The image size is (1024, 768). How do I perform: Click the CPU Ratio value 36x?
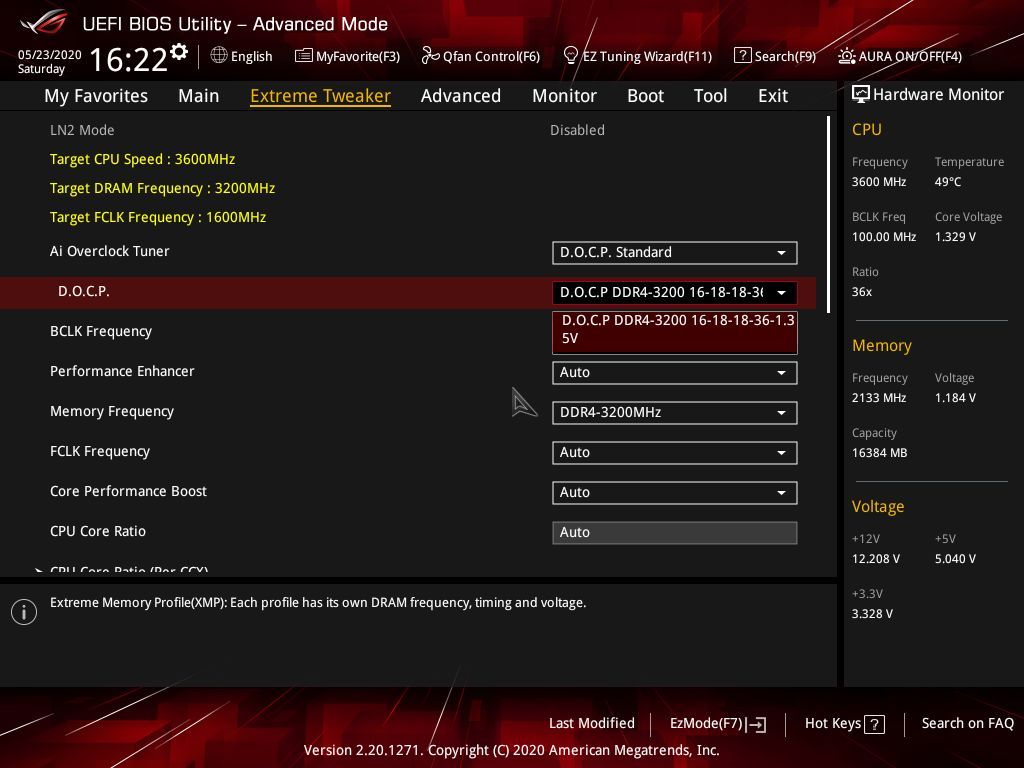pyautogui.click(x=862, y=292)
